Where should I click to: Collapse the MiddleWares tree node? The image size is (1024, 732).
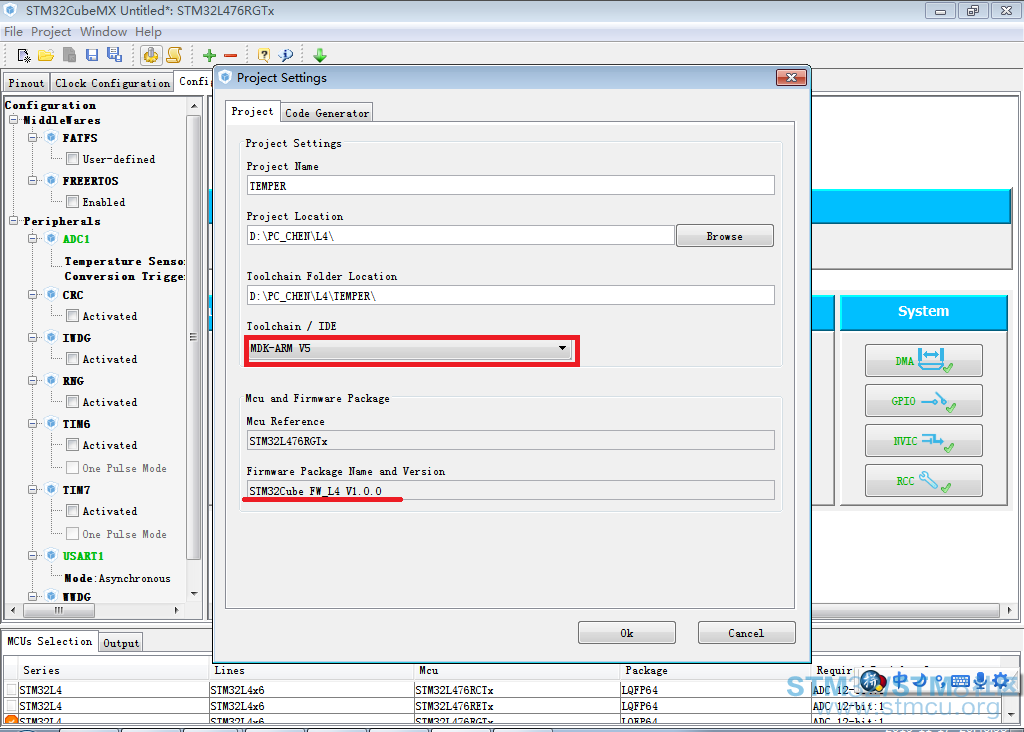13,119
